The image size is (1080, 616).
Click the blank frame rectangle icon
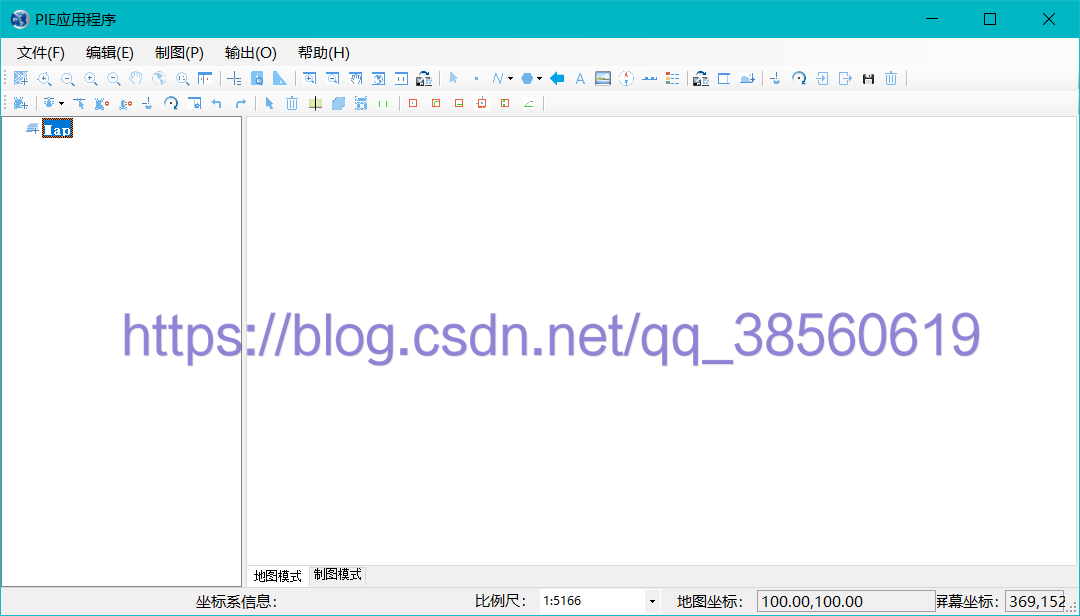[723, 79]
